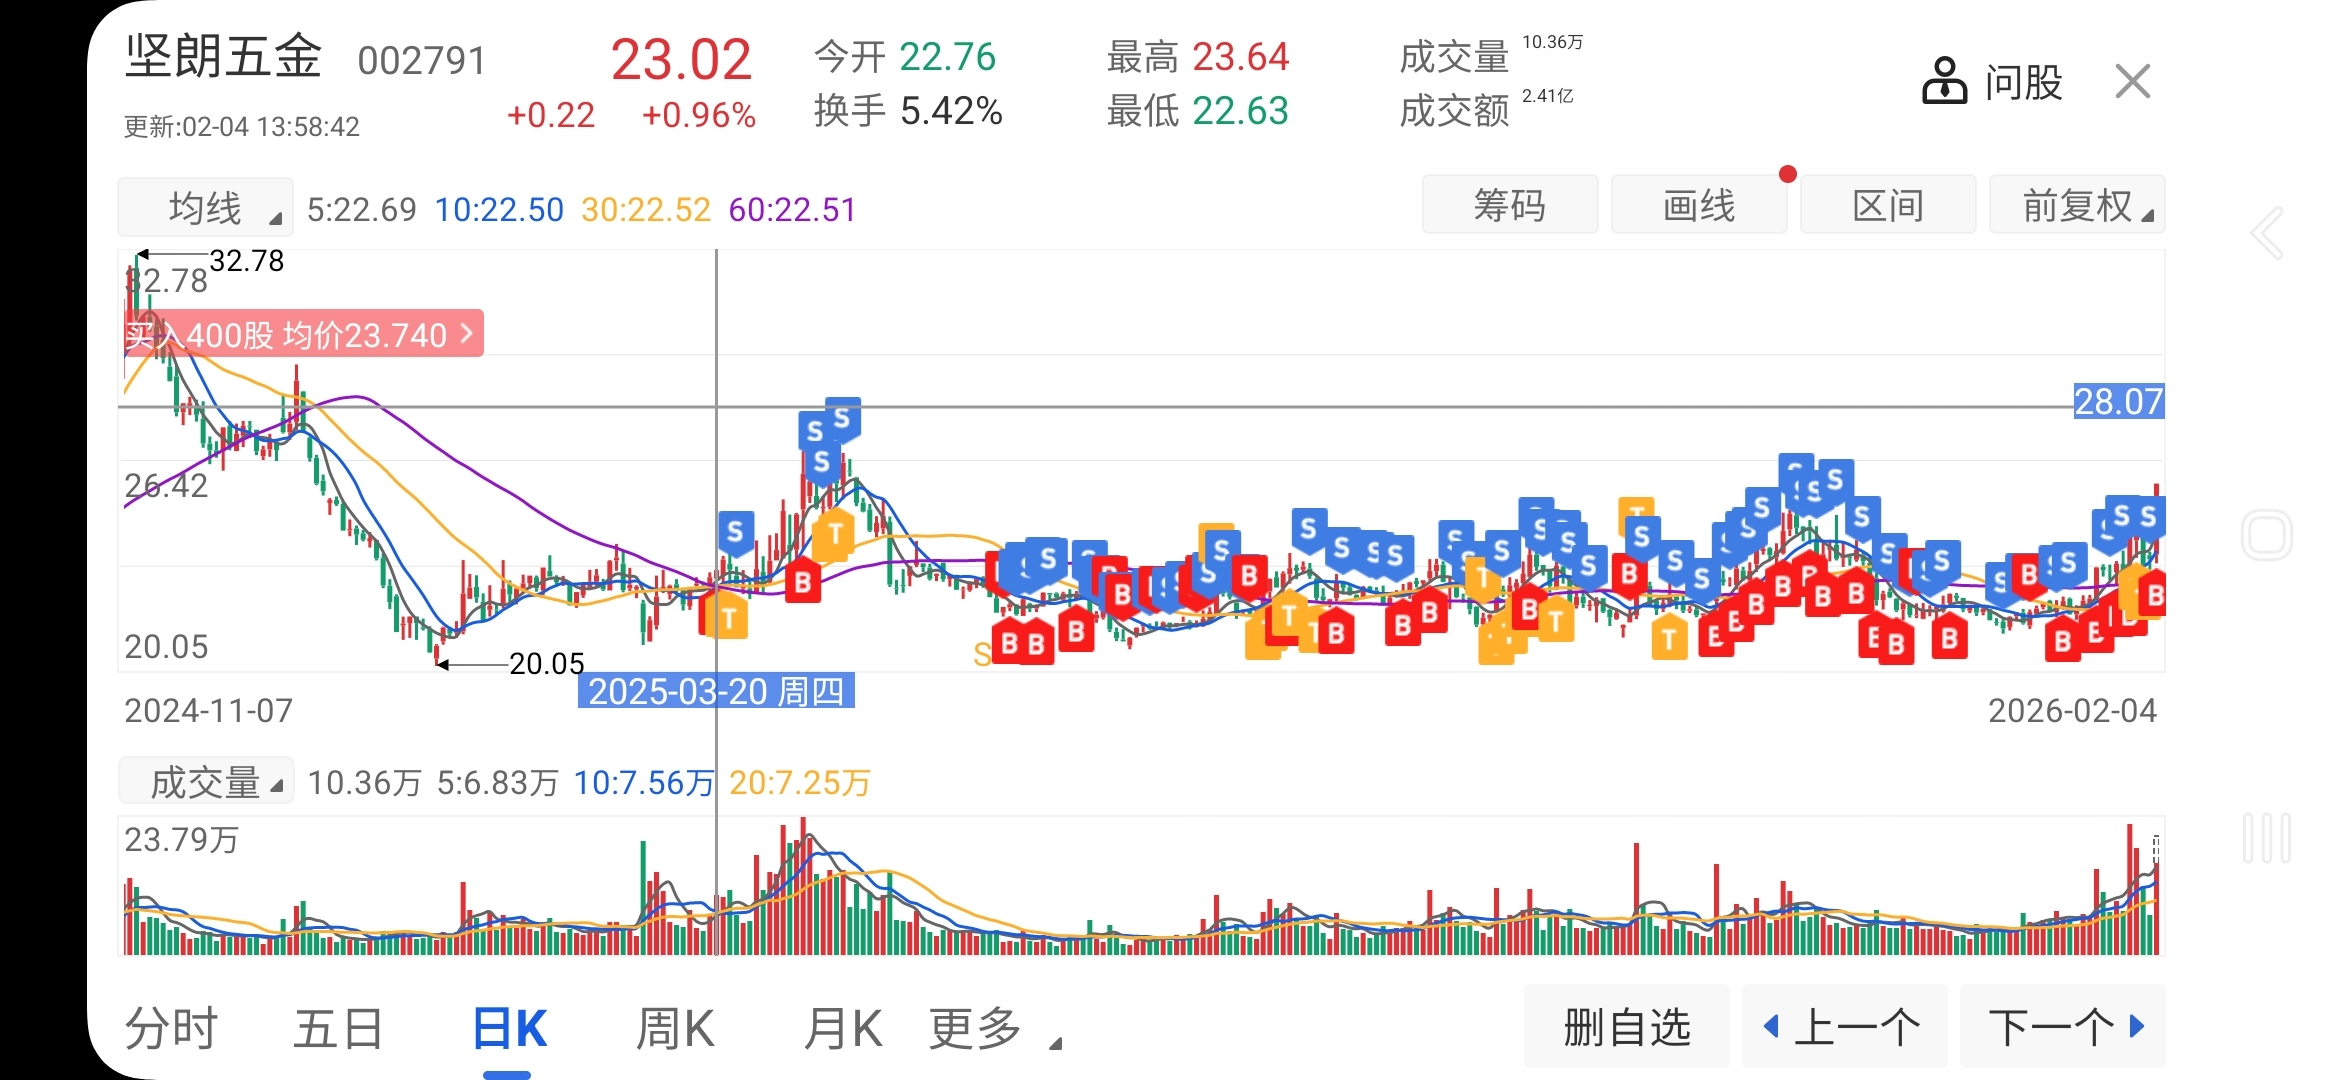Tap left arrow on 上一个 button
The width and height of the screenshot is (2340, 1080).
1771,1026
